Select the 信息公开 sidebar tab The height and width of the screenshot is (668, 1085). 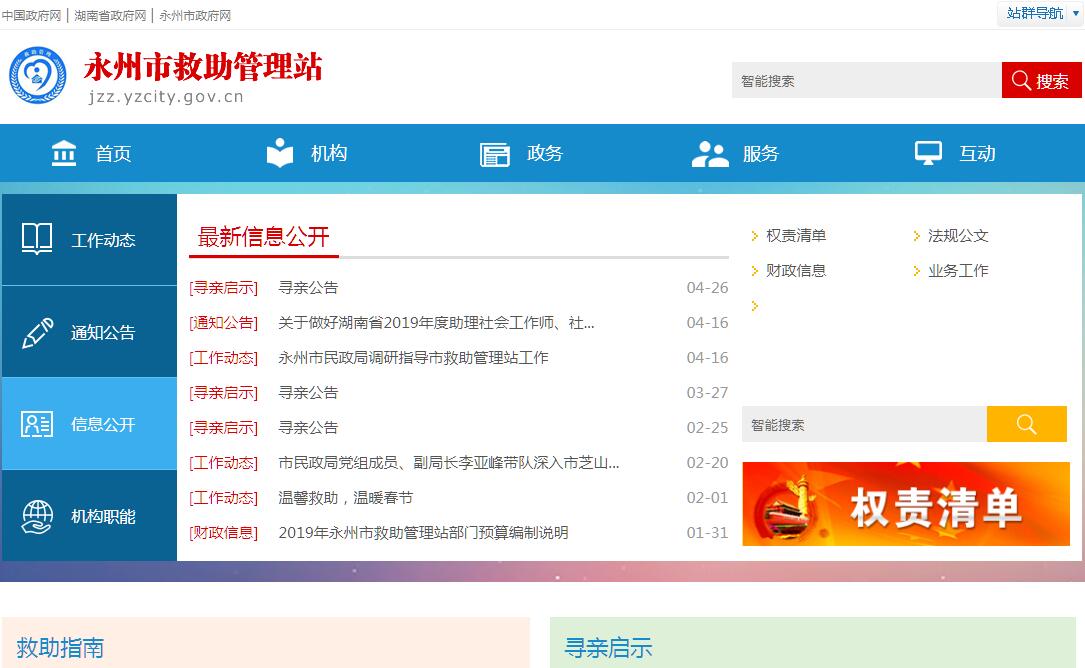(89, 424)
